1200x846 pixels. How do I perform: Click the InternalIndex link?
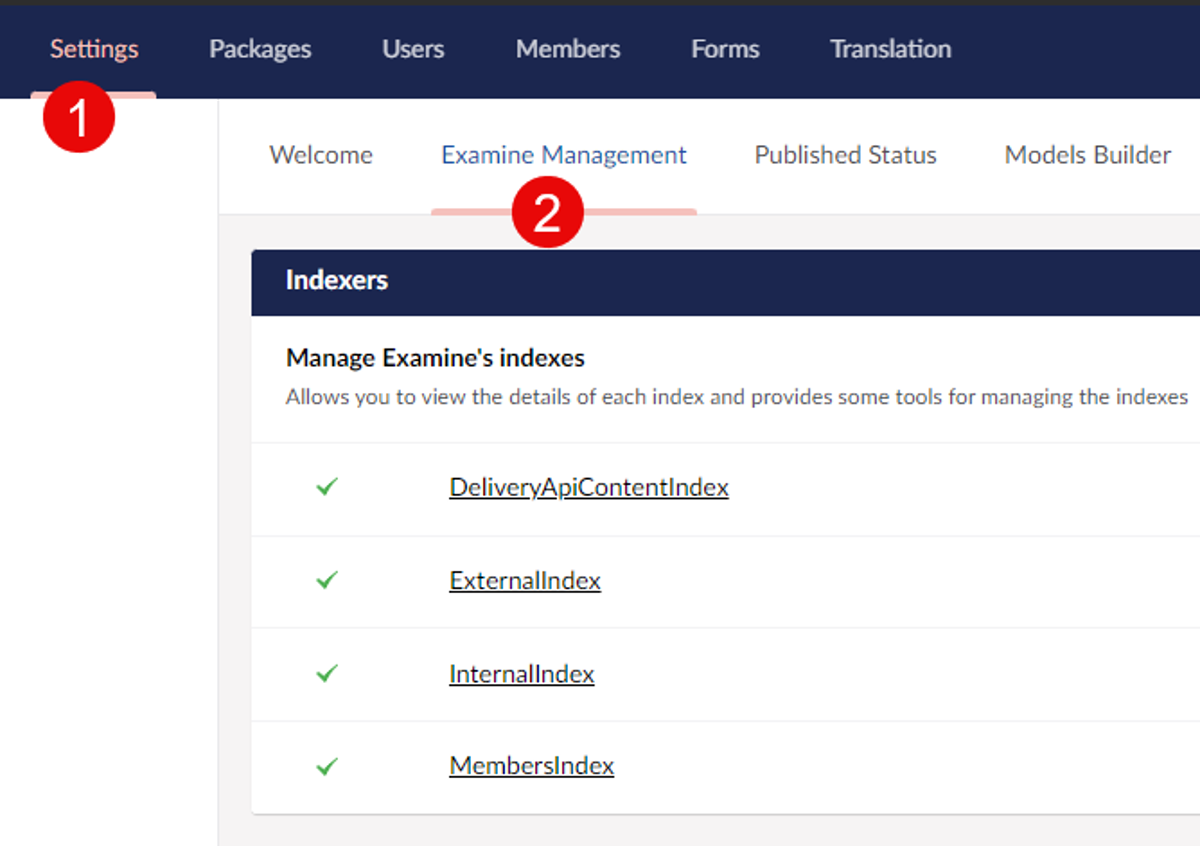521,674
